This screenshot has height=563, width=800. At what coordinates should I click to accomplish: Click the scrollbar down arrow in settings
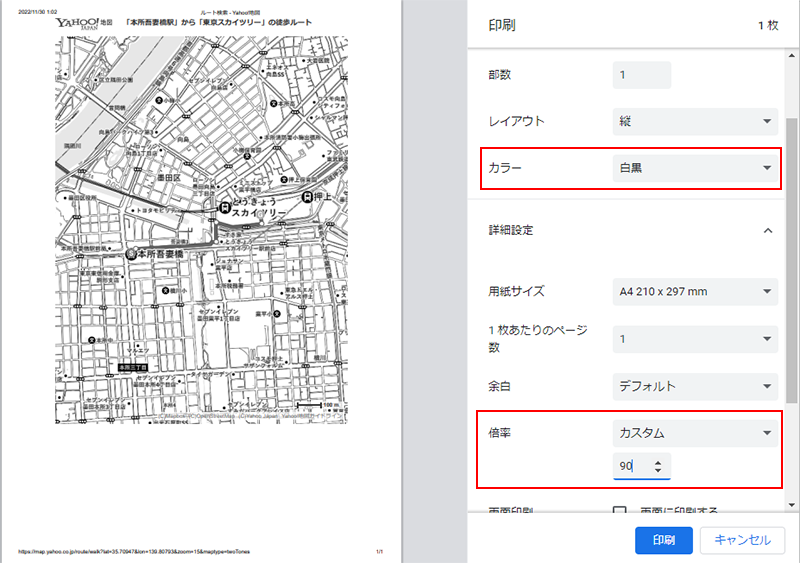click(792, 507)
